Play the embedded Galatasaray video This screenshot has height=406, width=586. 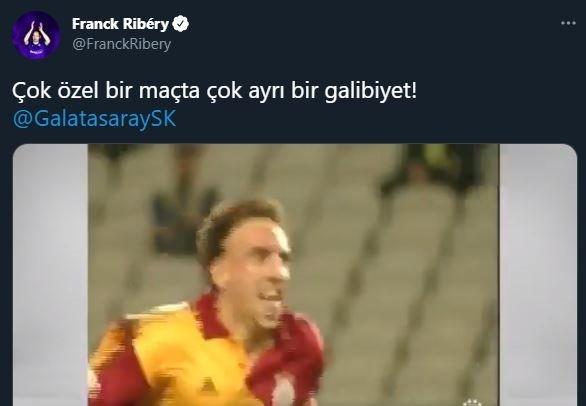[294, 275]
